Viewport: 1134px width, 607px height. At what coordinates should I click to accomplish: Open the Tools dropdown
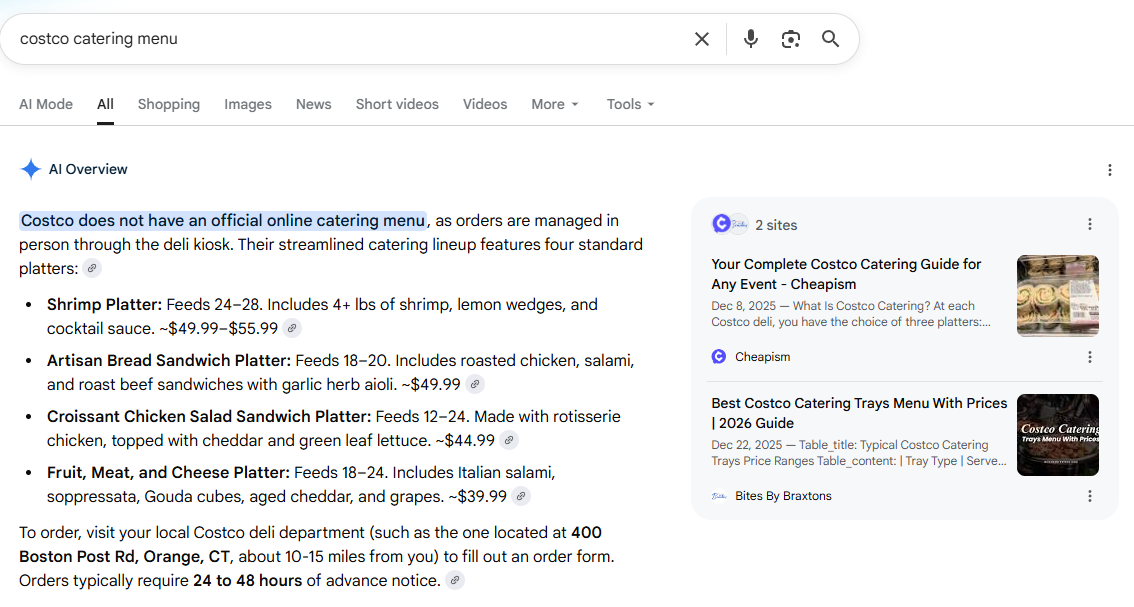point(630,104)
